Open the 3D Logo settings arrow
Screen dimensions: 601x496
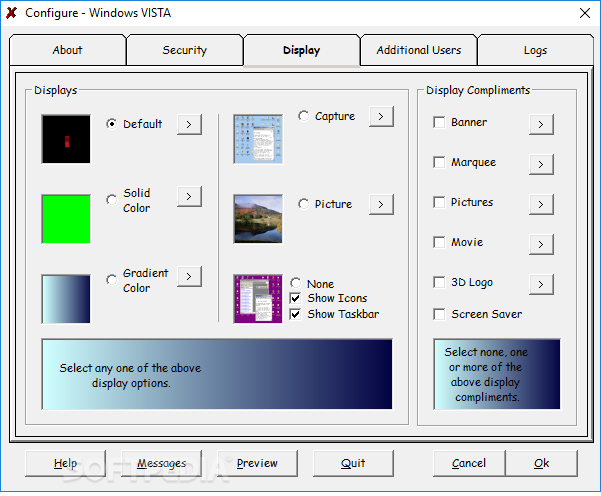tap(541, 284)
